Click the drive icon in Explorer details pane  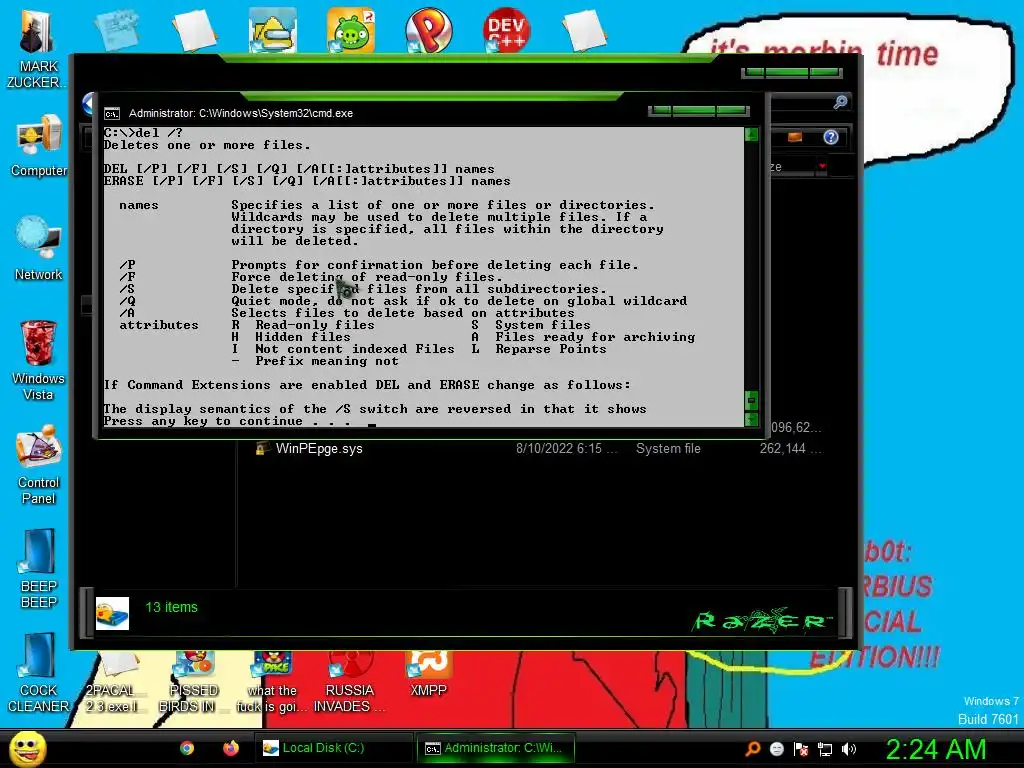pos(112,613)
